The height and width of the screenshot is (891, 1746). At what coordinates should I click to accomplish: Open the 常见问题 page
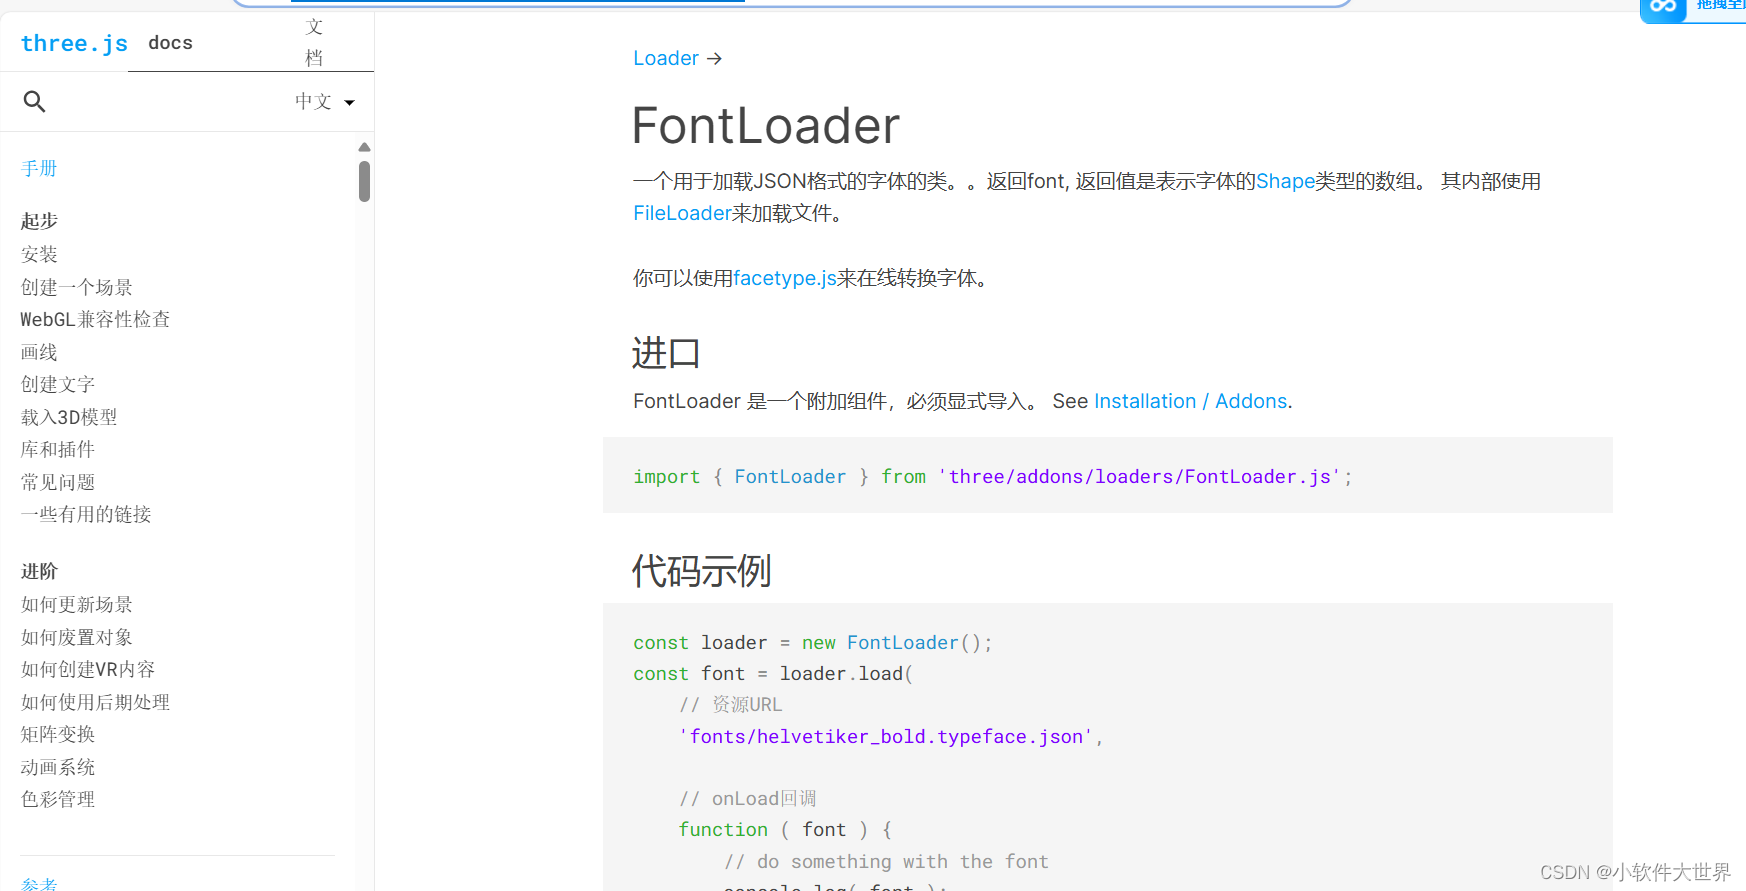pos(58,483)
